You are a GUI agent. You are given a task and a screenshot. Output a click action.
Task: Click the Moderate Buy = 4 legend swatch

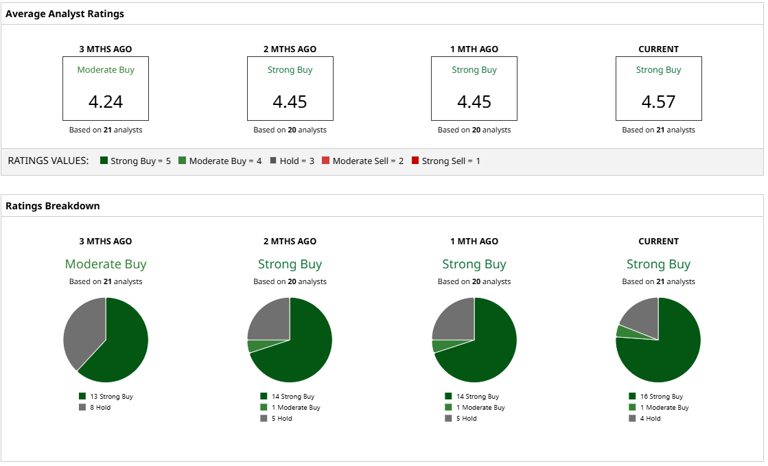182,161
